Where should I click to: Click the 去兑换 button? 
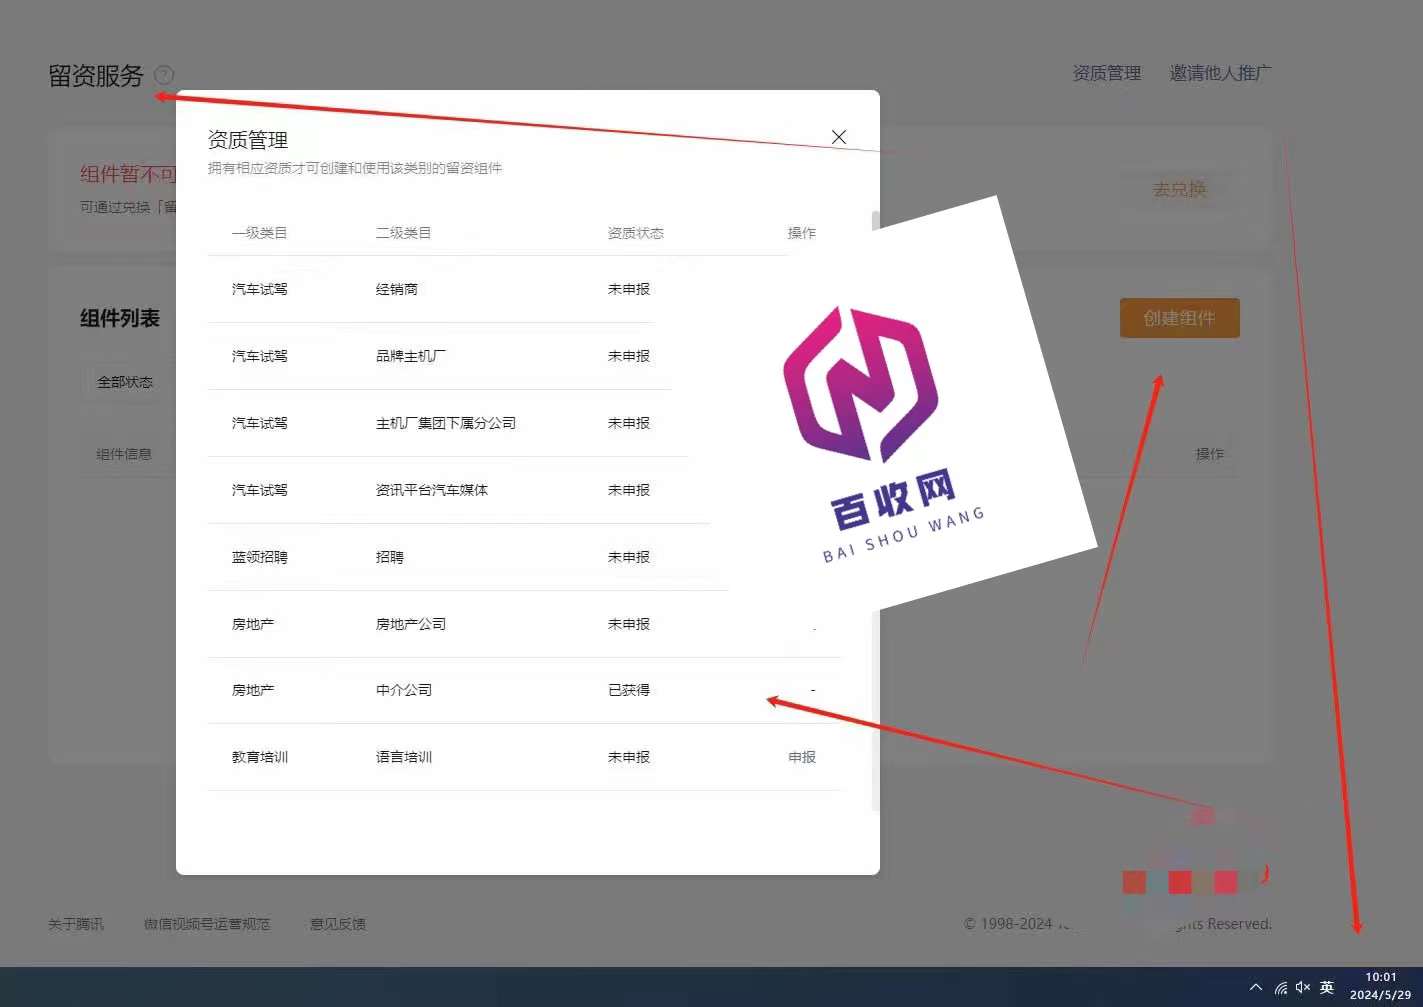click(x=1179, y=189)
